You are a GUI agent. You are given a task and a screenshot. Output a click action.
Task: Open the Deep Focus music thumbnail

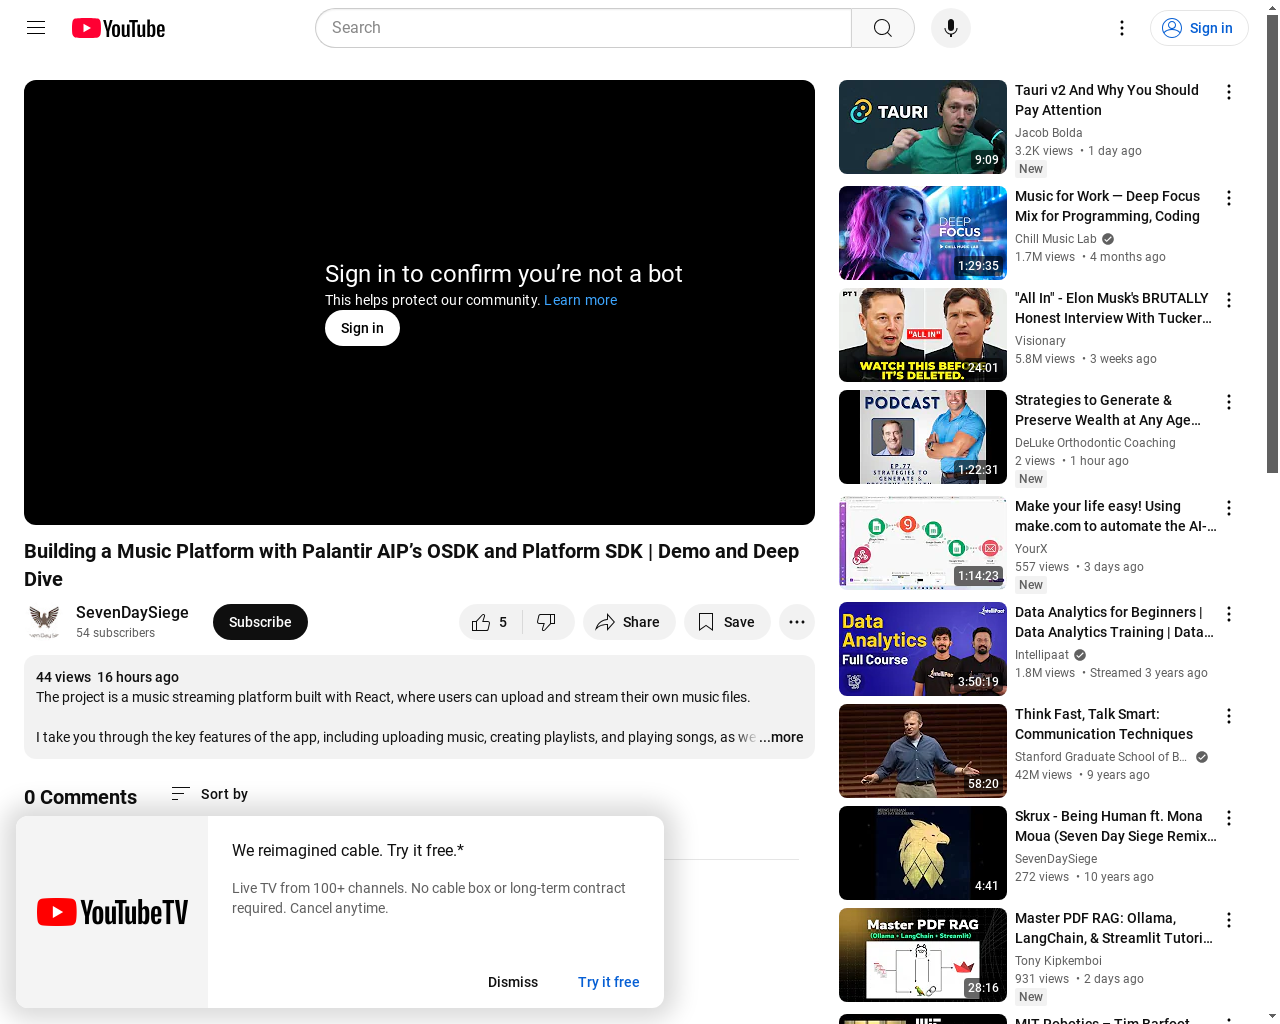tap(923, 233)
